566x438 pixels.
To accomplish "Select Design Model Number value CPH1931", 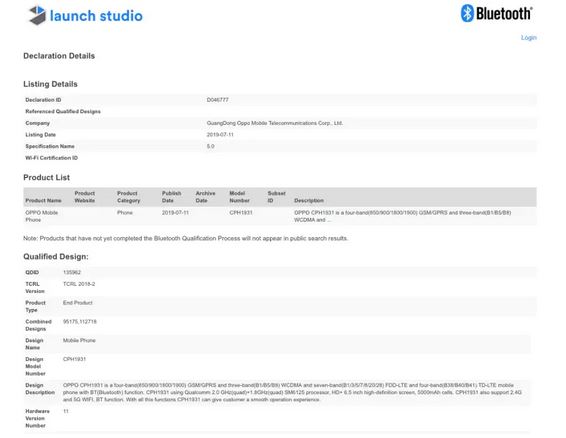I will 74,359.
